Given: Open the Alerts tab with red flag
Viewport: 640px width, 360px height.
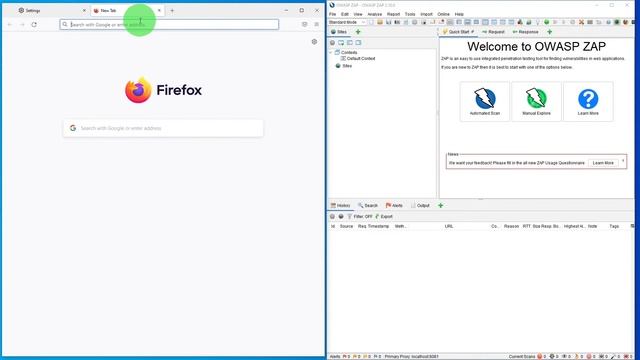Looking at the screenshot, I should click(394, 206).
